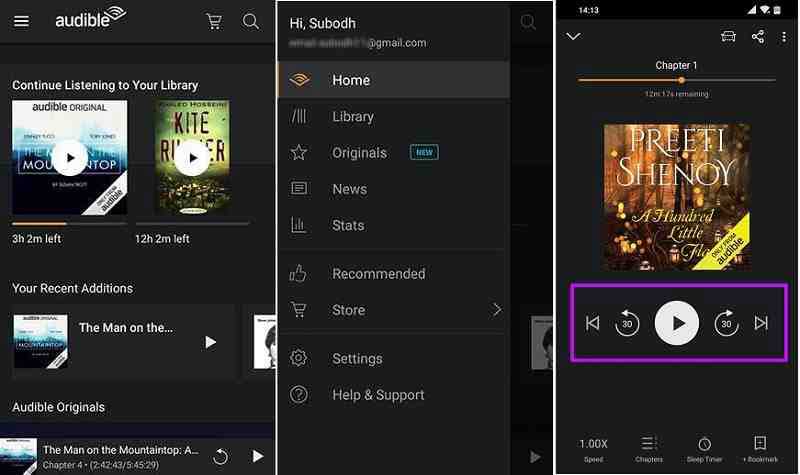
Task: Expand the Store submenu arrow
Action: tap(497, 310)
